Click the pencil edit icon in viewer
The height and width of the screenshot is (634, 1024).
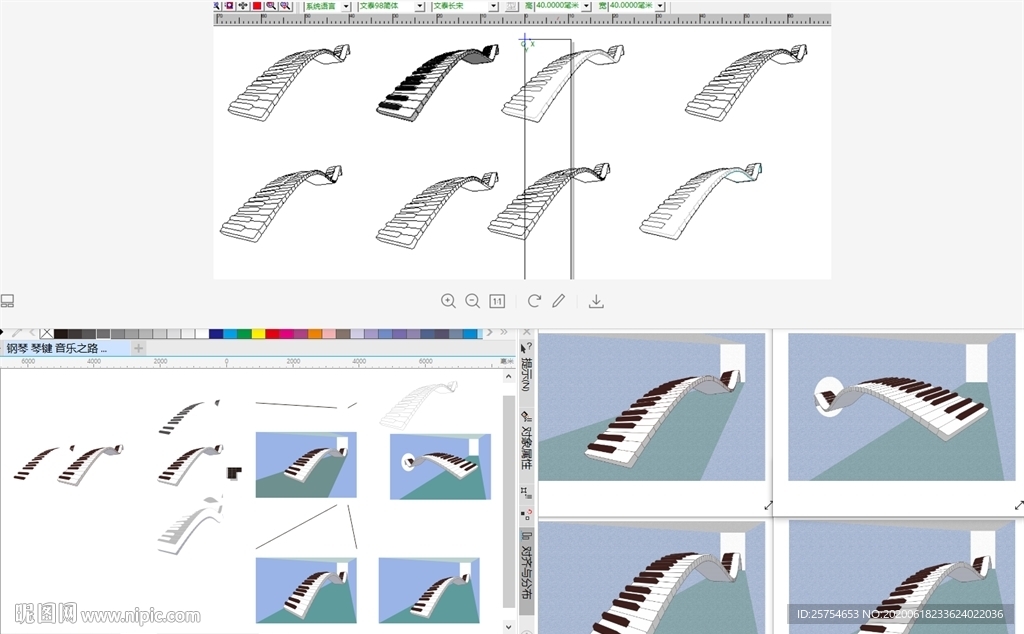click(558, 301)
